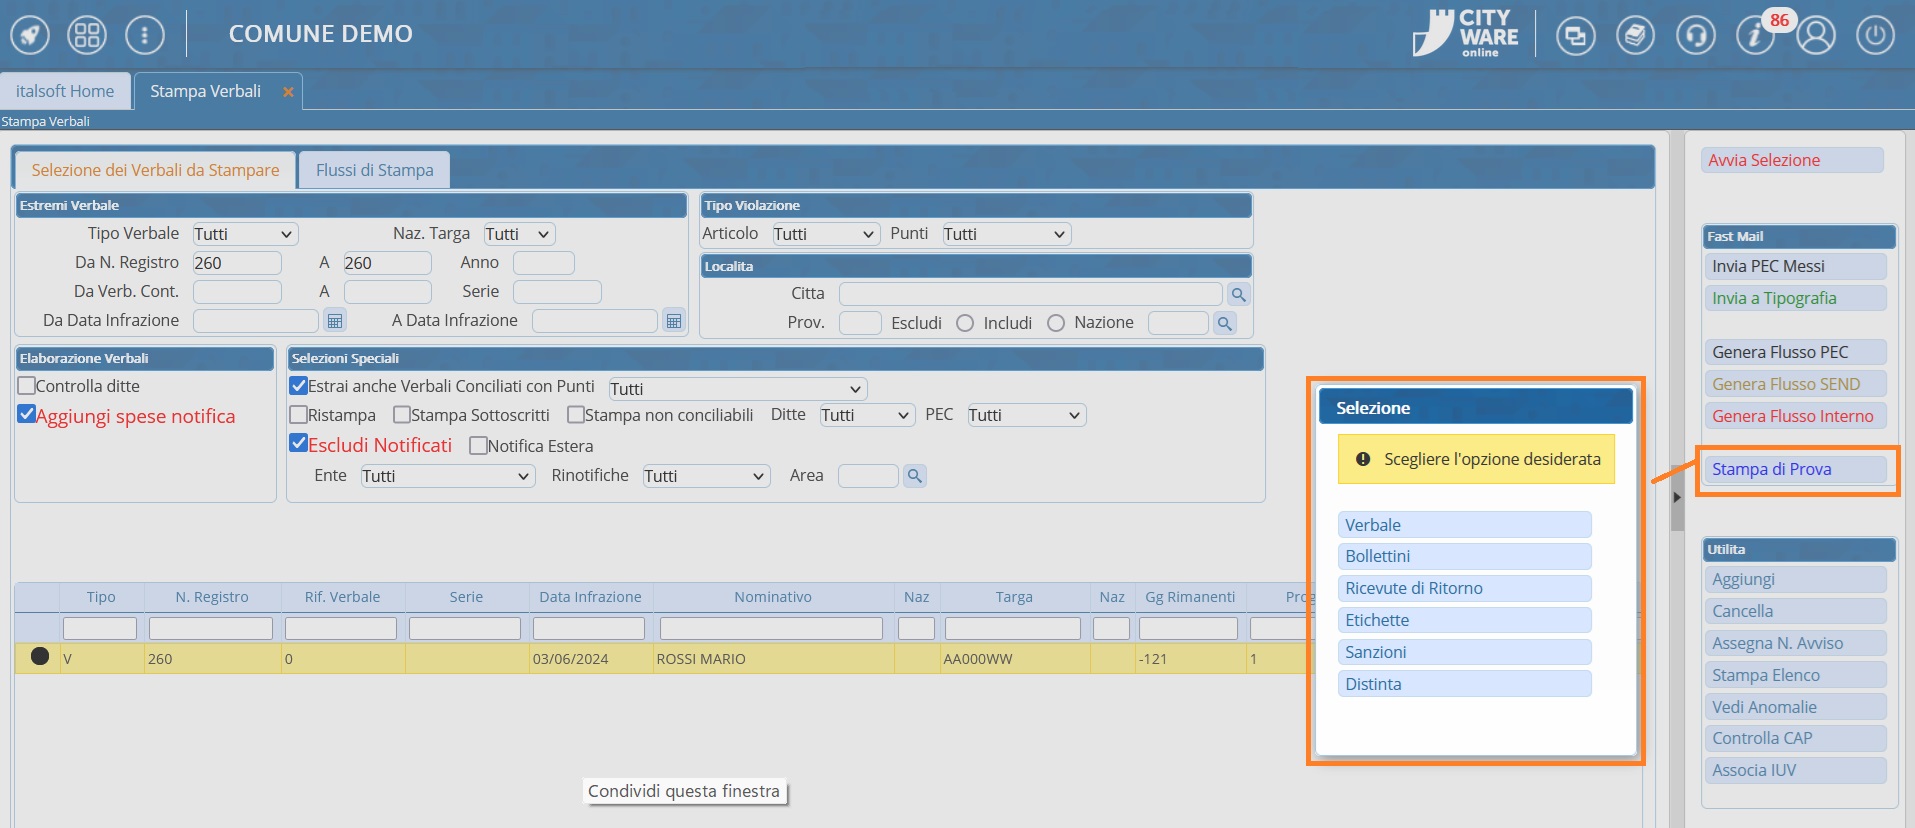Click search magnifier next to Citta field
The image size is (1915, 828).
(1238, 294)
